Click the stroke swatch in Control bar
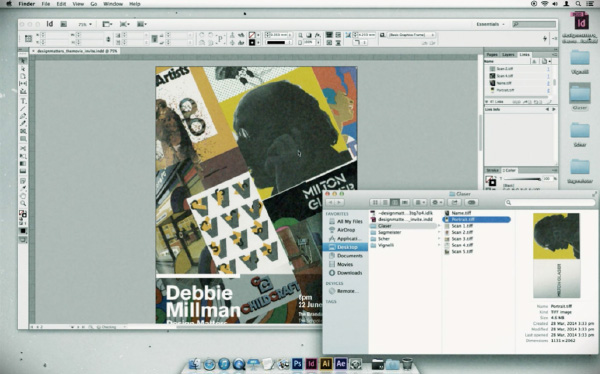600x374 pixels. coord(252,42)
